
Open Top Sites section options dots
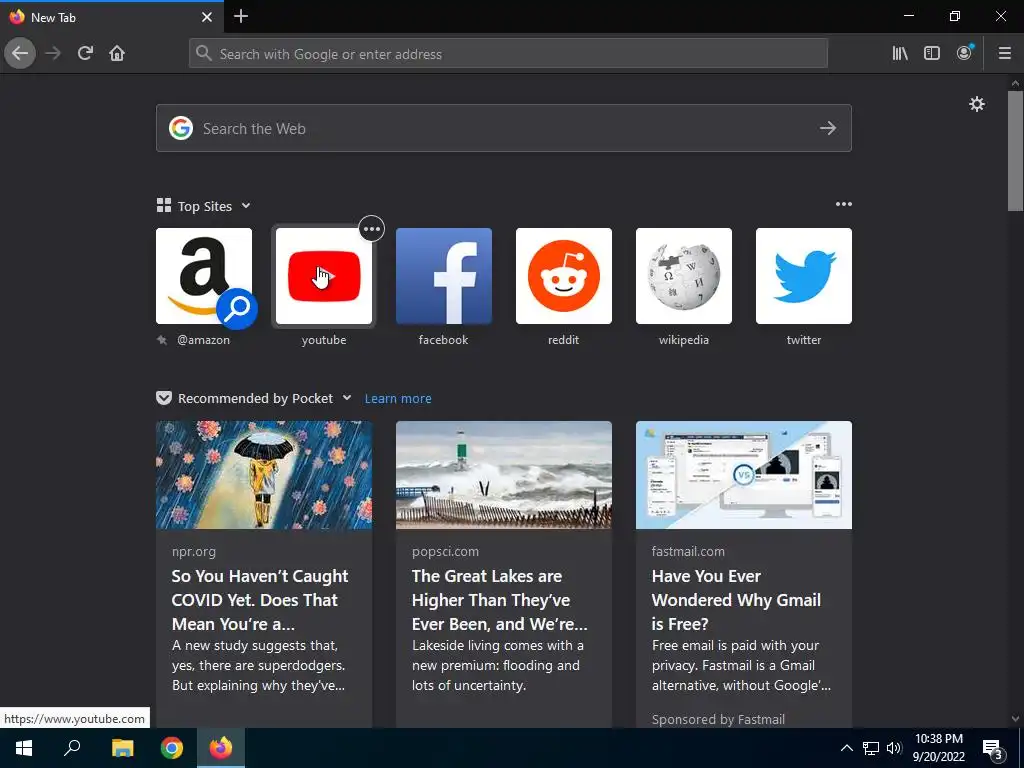(844, 204)
